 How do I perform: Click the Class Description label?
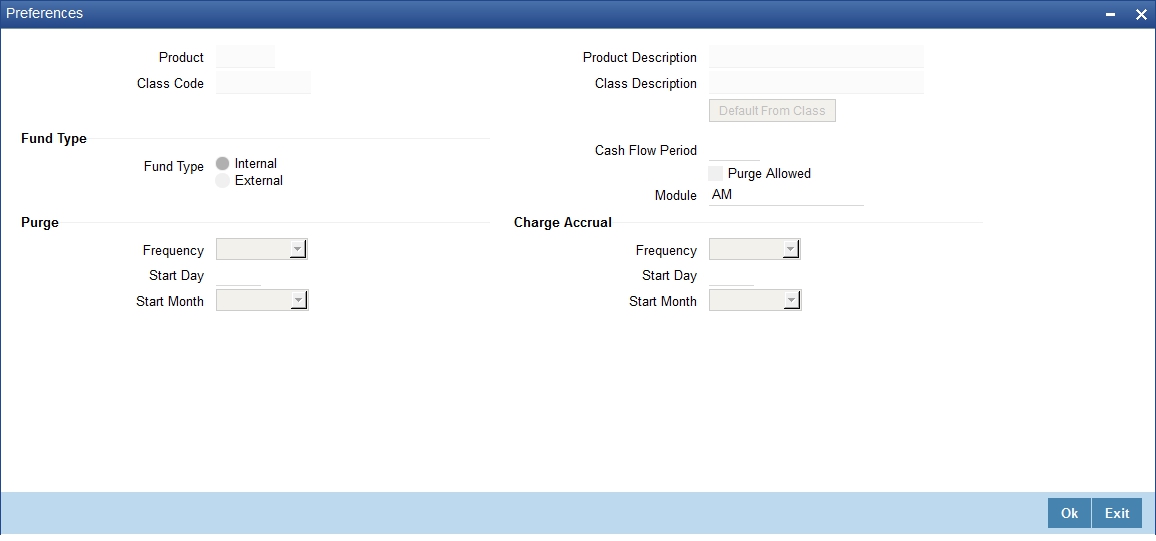pos(646,84)
